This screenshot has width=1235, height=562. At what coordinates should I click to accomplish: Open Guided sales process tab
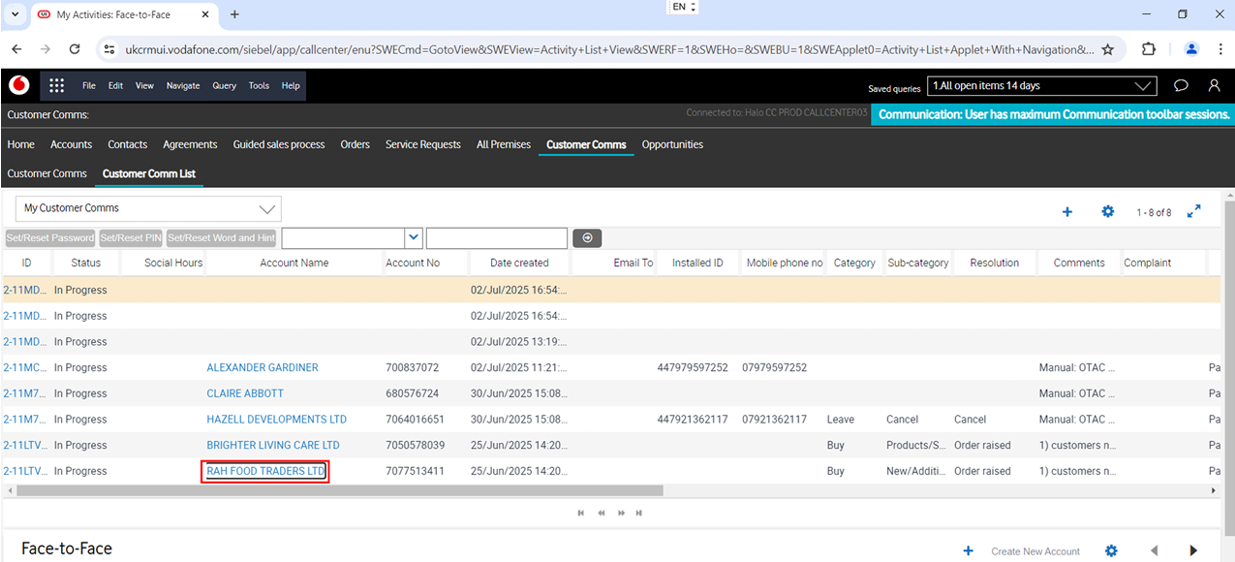279,145
